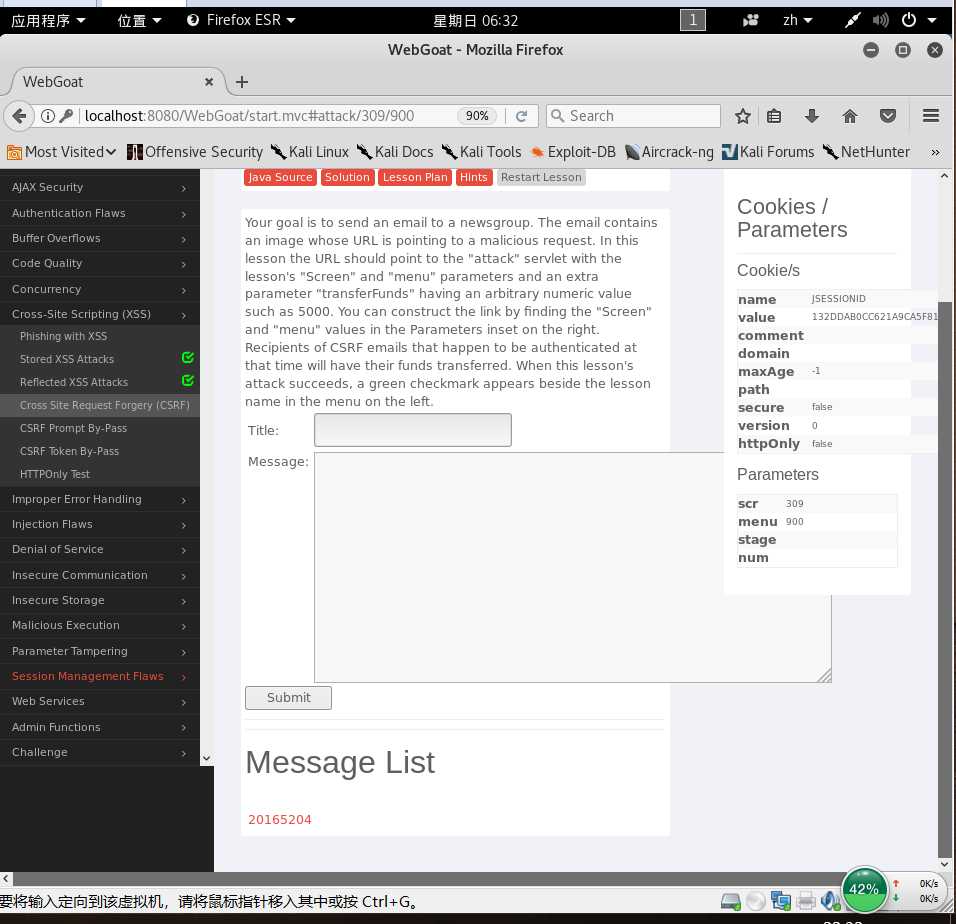Viewport: 956px width, 924px height.
Task: Select workspace 1 indicator in the top bar
Action: click(693, 20)
